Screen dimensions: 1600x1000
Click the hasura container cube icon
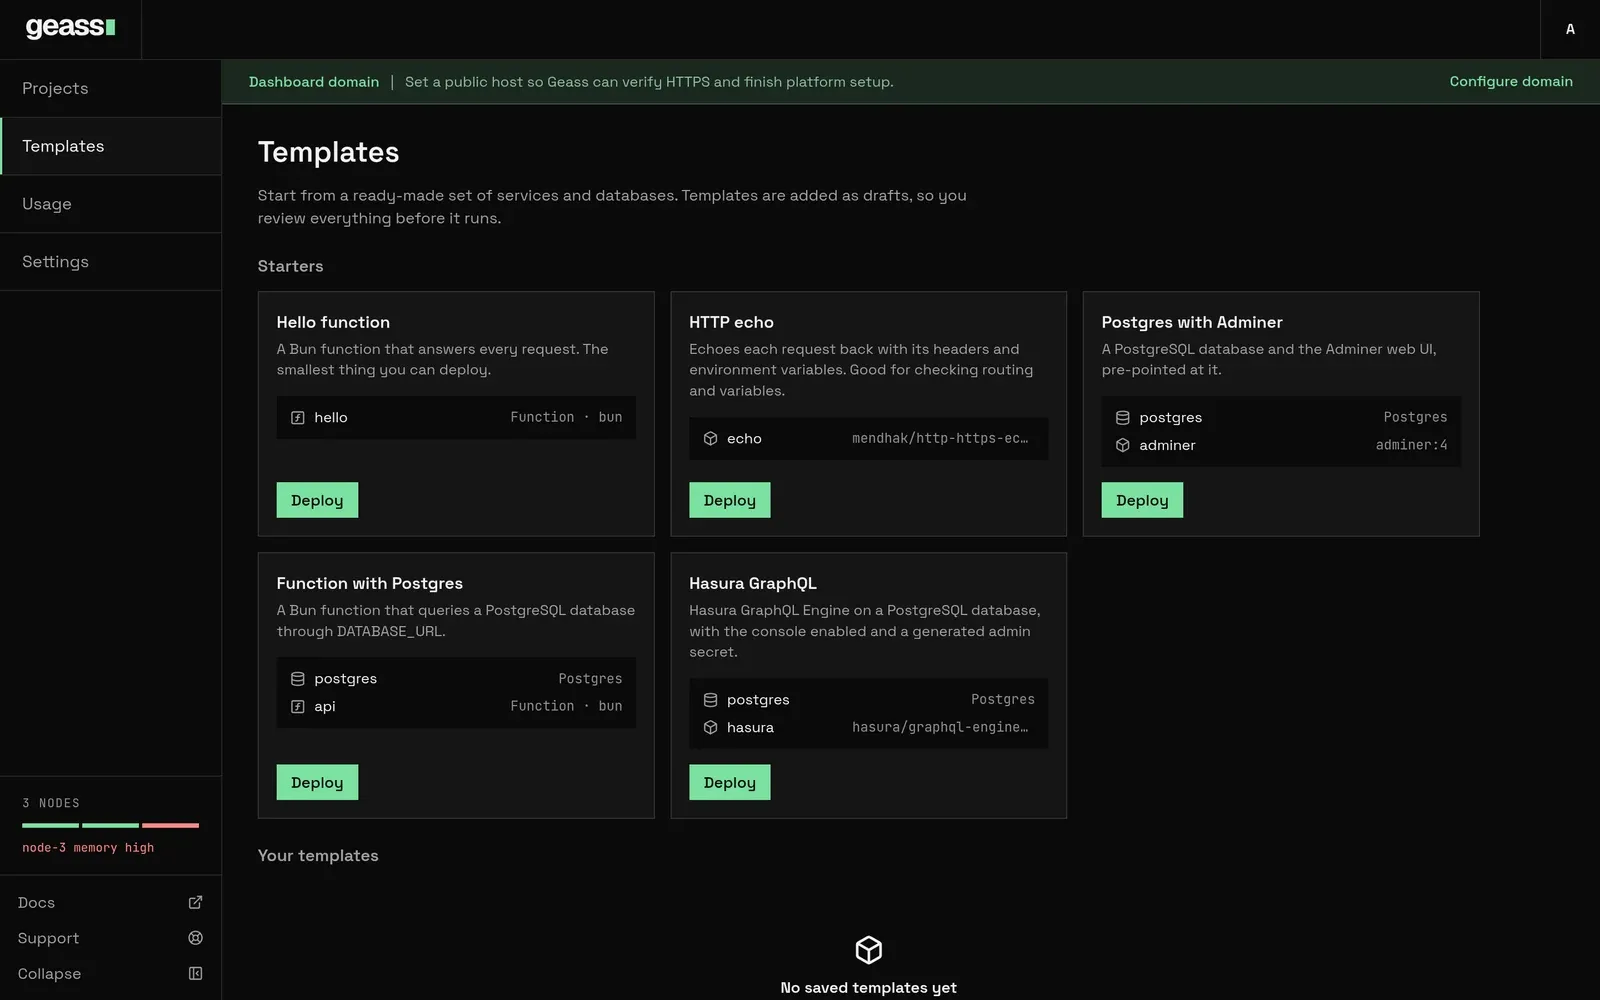(x=710, y=728)
